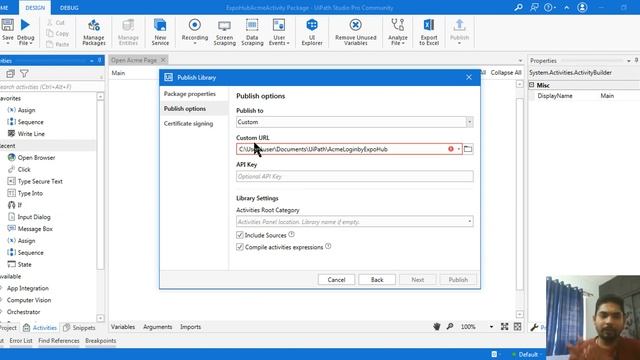Open the user account icon
The width and height of the screenshot is (640, 360).
582,7
